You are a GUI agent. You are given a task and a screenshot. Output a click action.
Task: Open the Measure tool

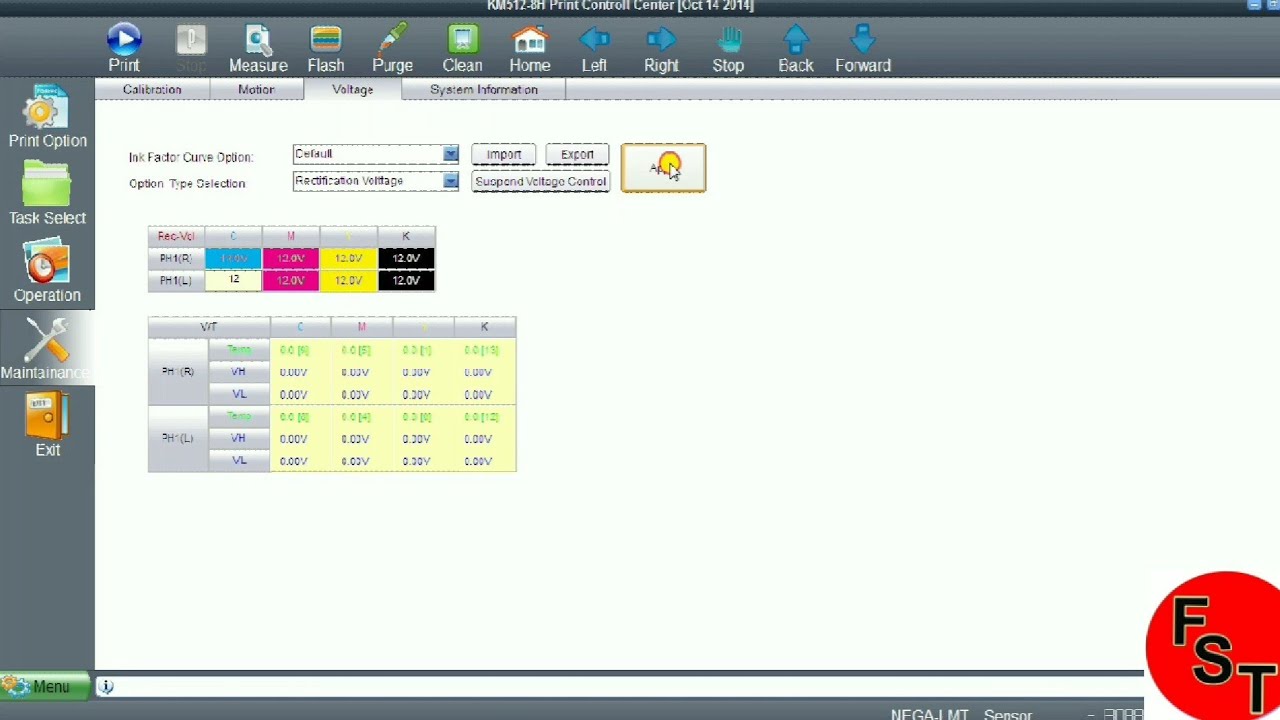tap(258, 48)
